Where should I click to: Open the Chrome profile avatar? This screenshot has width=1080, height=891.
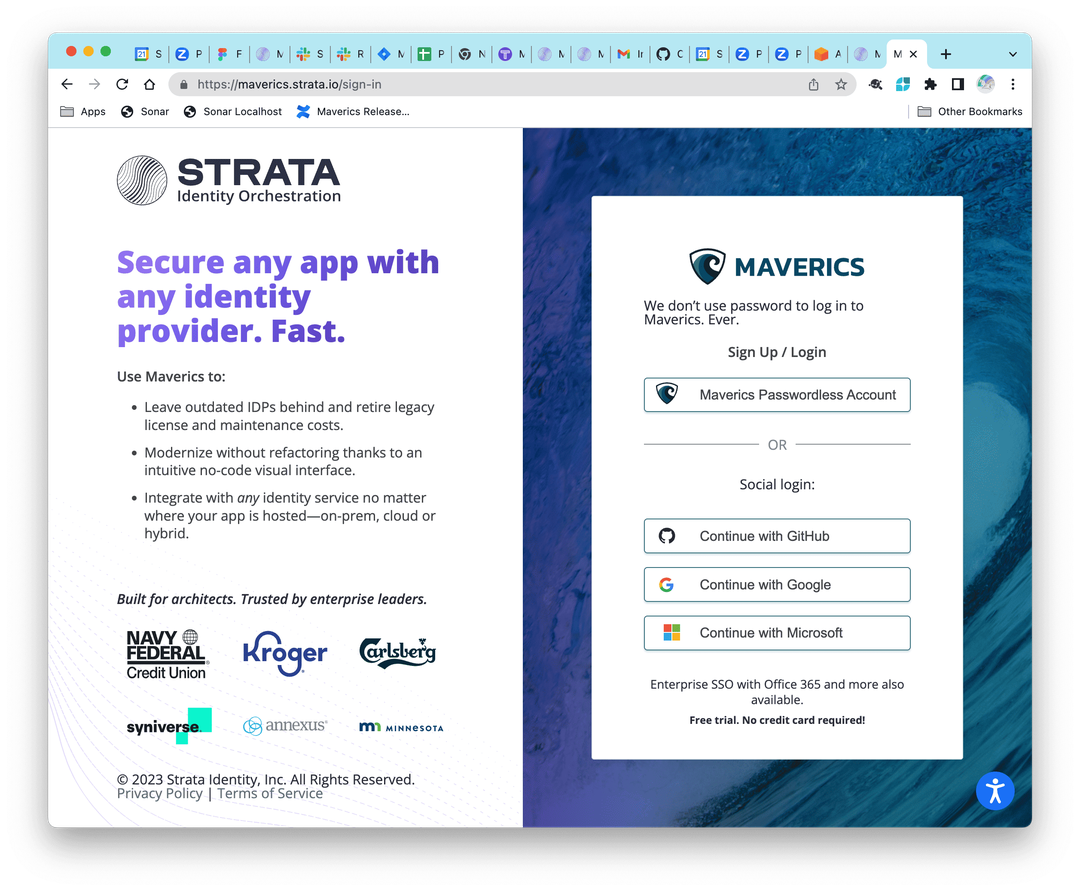(x=986, y=84)
